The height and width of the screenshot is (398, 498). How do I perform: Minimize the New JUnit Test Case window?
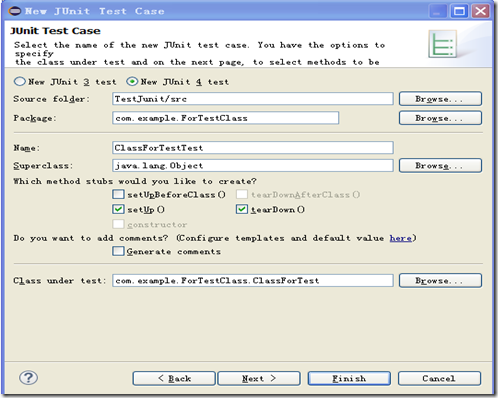click(438, 11)
